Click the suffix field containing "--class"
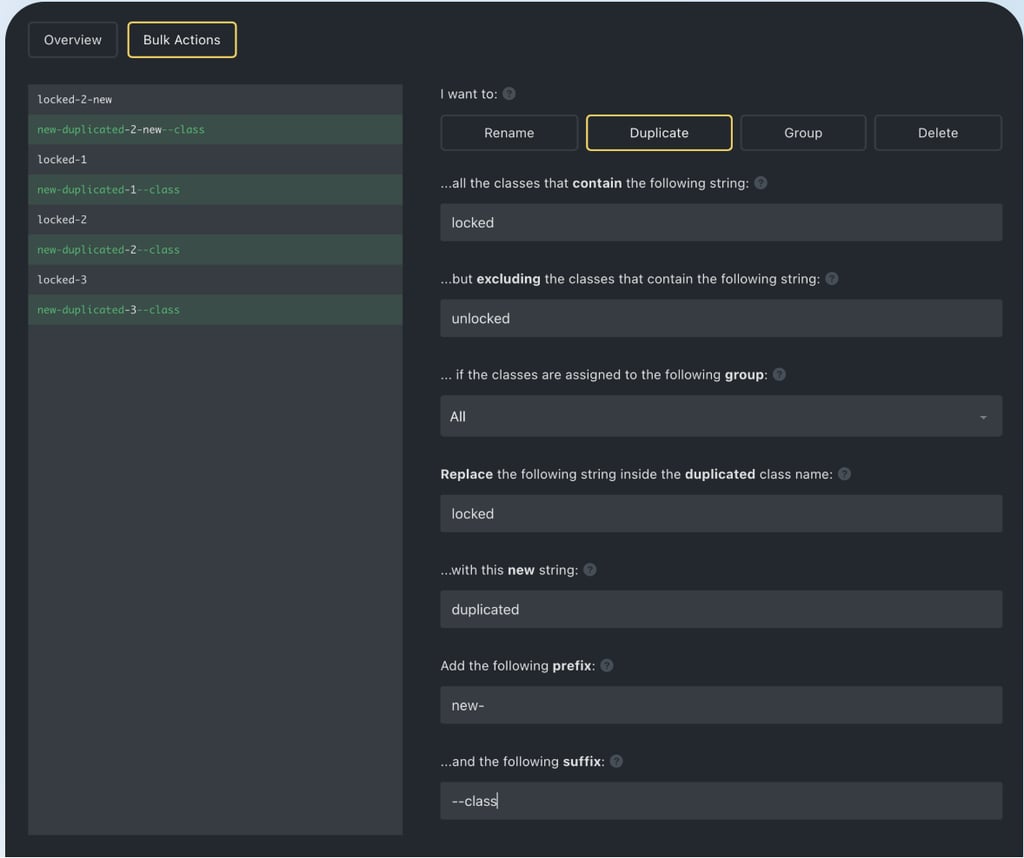 click(721, 801)
